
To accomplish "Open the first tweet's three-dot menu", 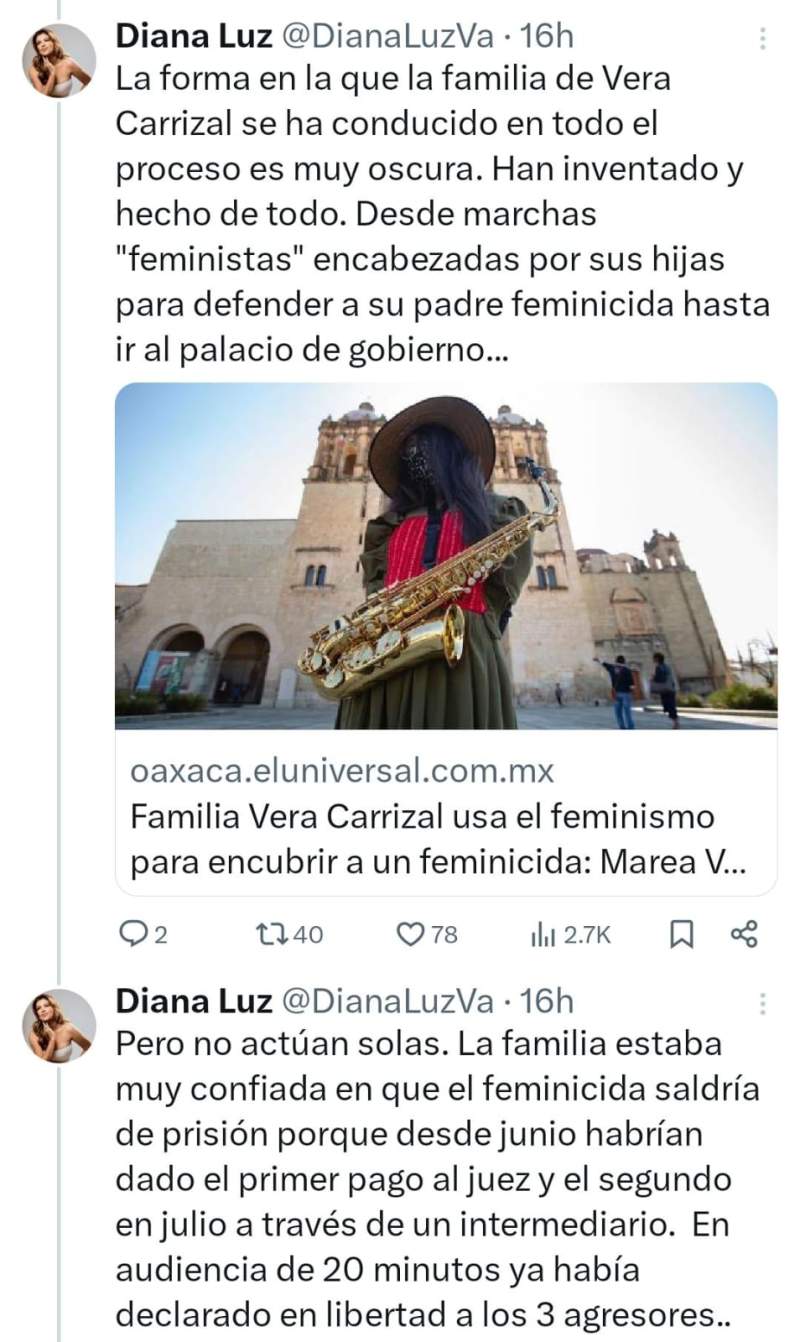I will [763, 39].
